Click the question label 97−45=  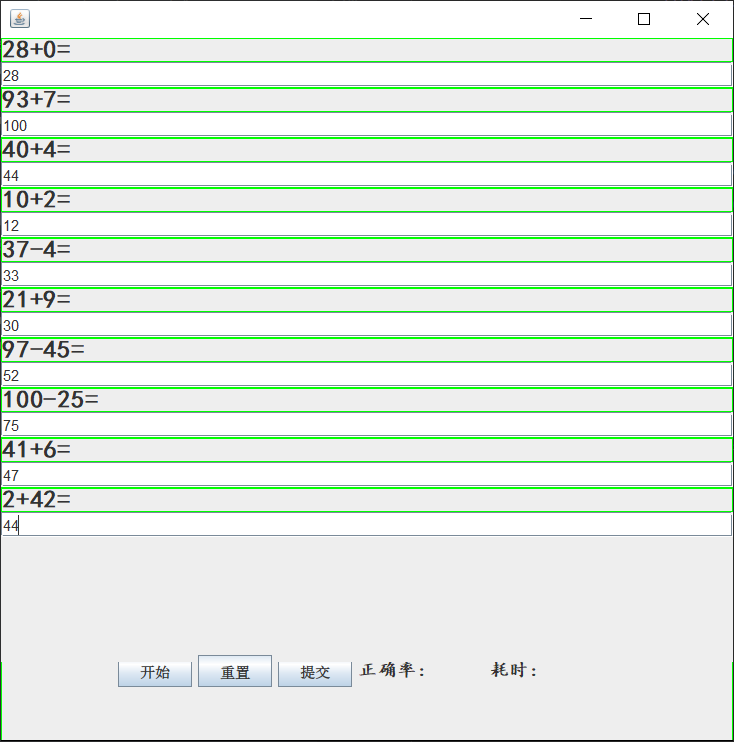tap(367, 350)
